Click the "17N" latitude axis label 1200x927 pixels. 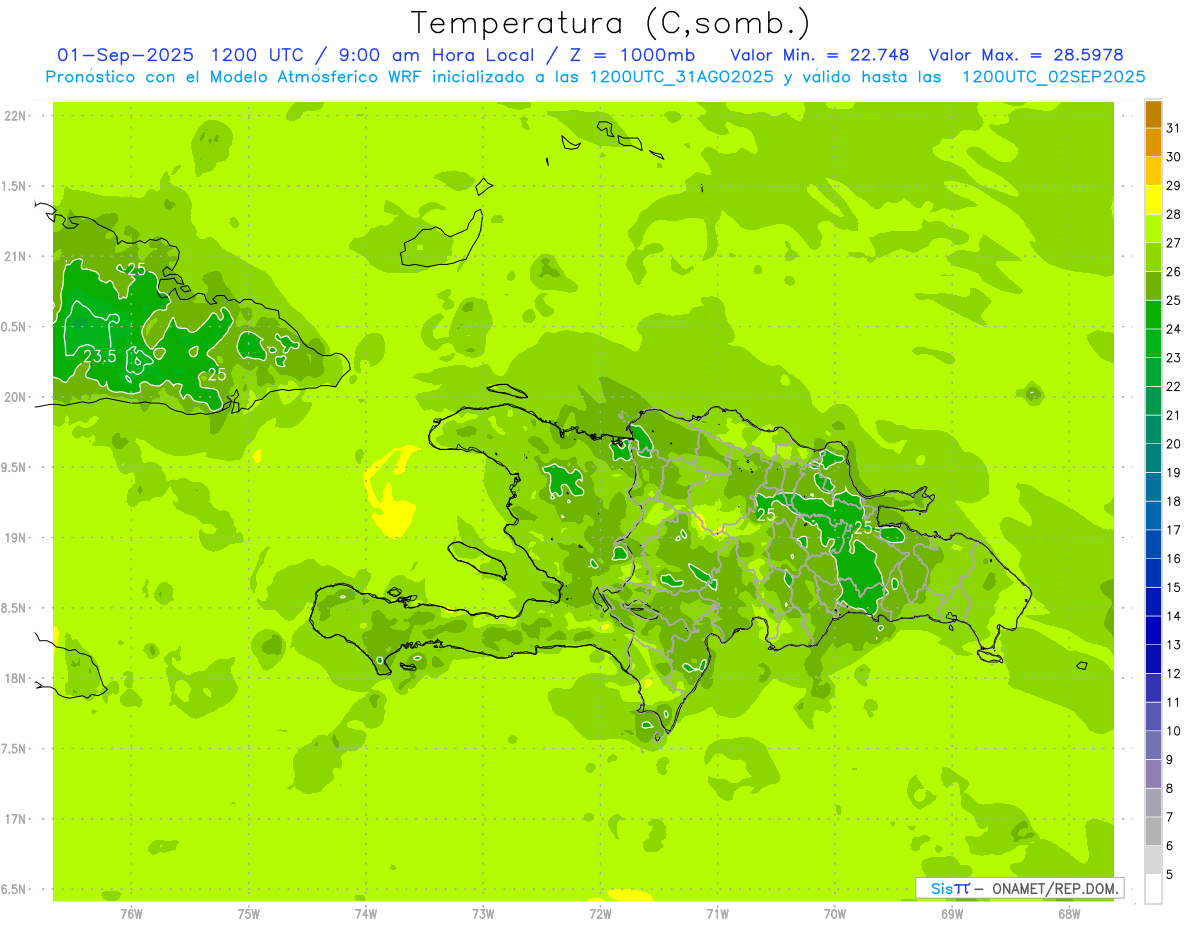tap(14, 819)
